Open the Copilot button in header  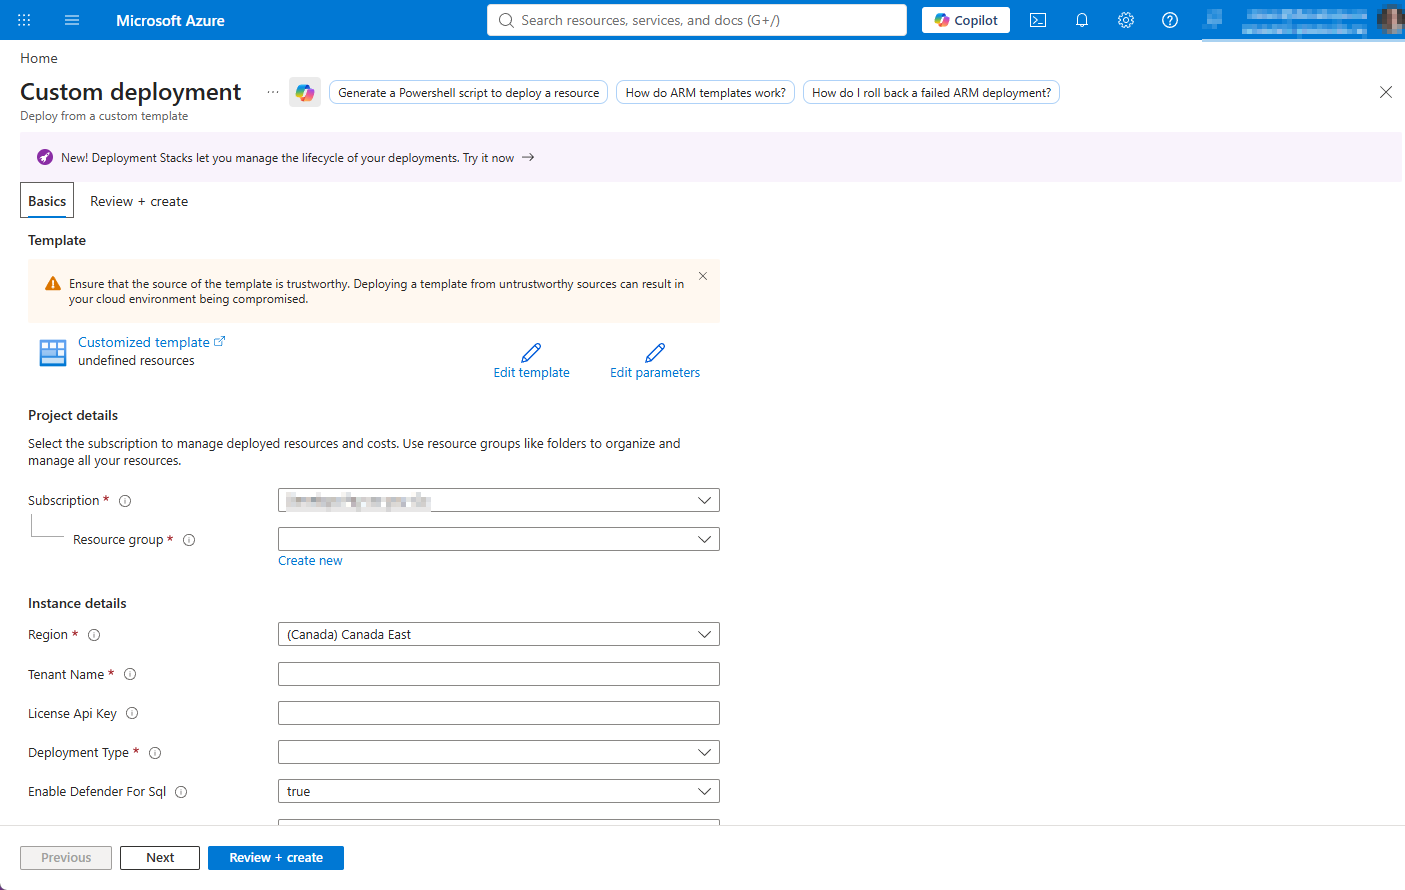tap(966, 20)
